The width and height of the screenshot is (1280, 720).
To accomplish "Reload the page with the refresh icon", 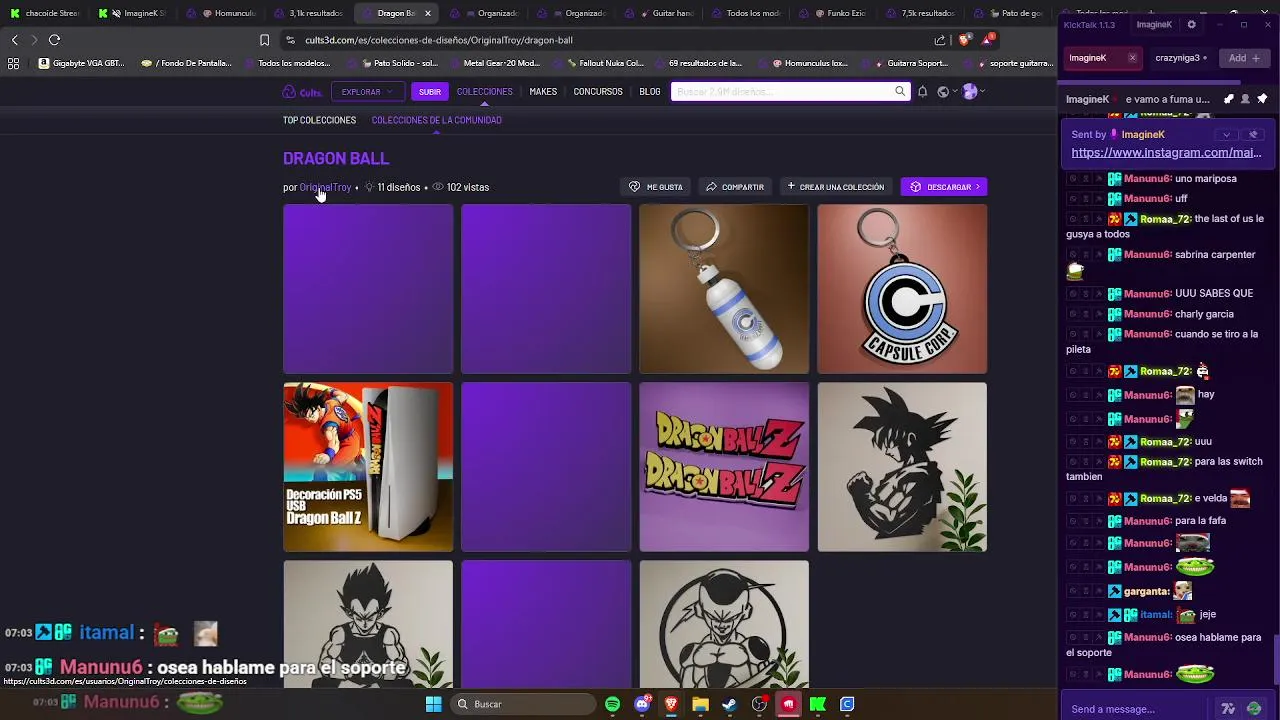I will click(x=54, y=40).
